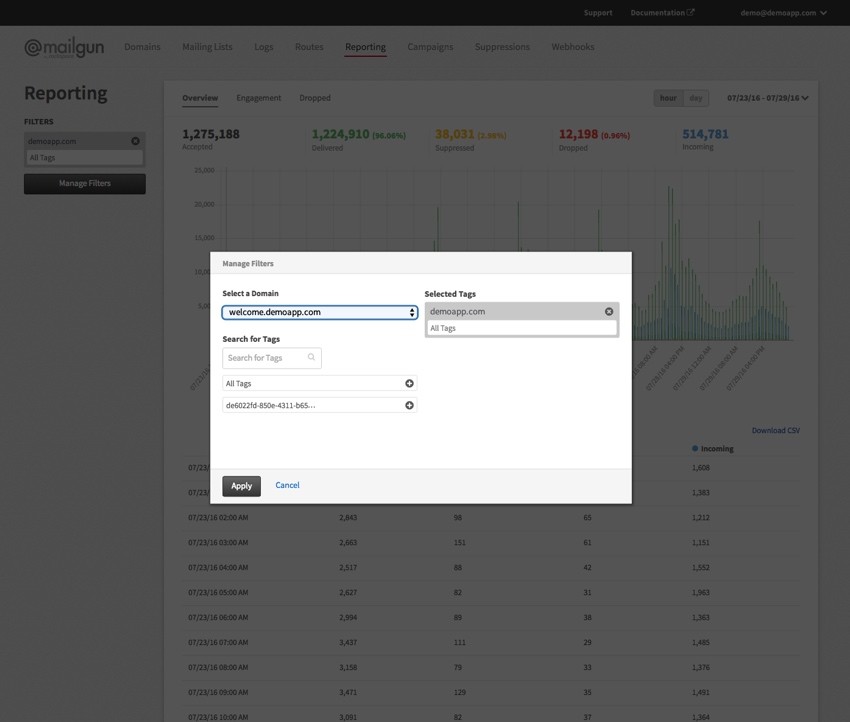Screen dimensions: 850x722
Task: Click the 1,275,188 Accepted statistic
Action: [x=211, y=139]
